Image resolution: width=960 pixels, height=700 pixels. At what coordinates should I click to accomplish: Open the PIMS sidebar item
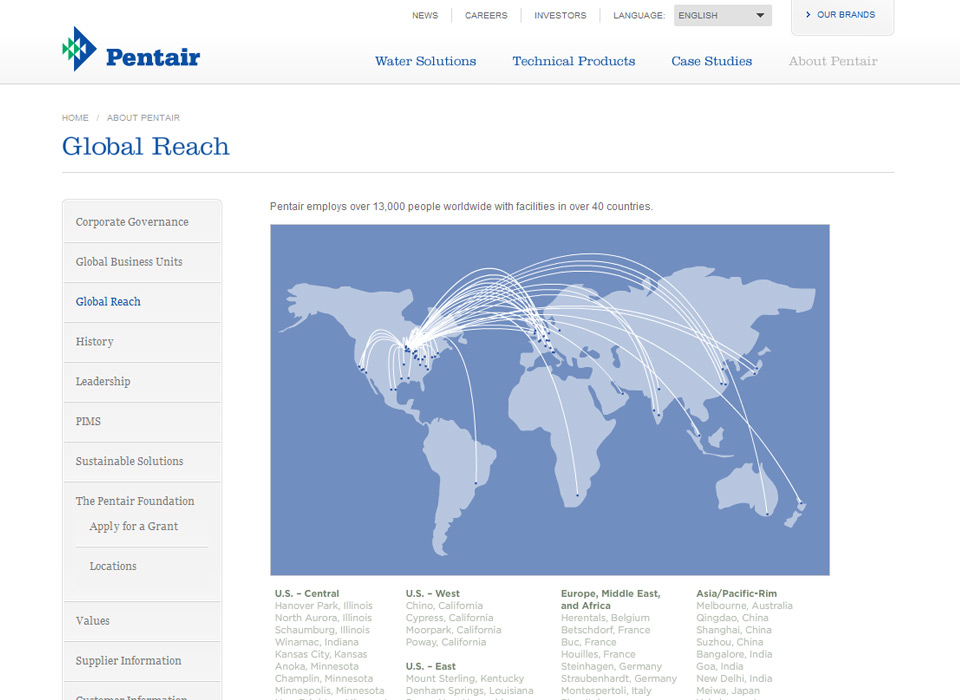(142, 421)
